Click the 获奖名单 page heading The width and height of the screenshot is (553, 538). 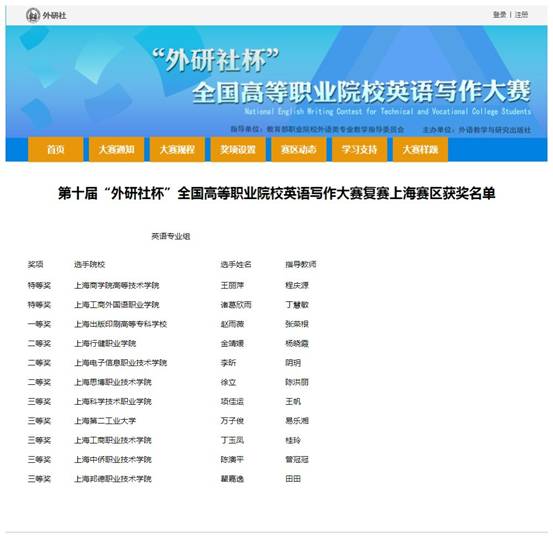(276, 193)
